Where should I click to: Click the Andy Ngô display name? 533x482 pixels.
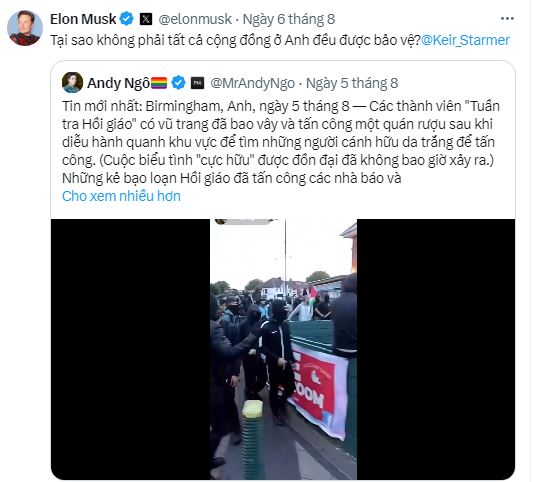pyautogui.click(x=118, y=83)
